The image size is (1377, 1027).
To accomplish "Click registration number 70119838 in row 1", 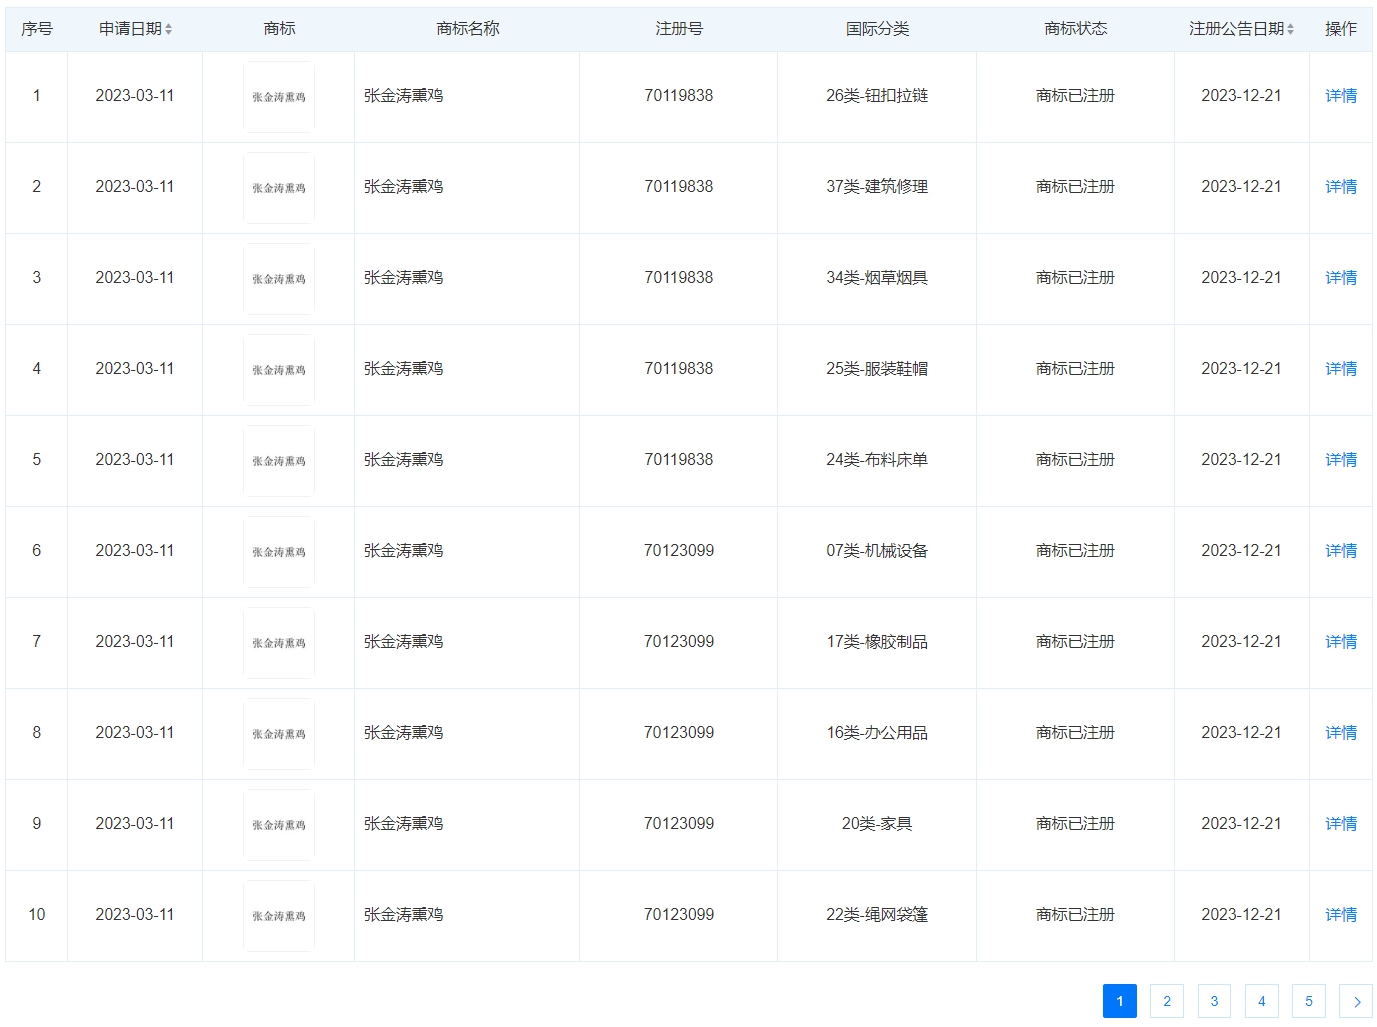I will (679, 96).
